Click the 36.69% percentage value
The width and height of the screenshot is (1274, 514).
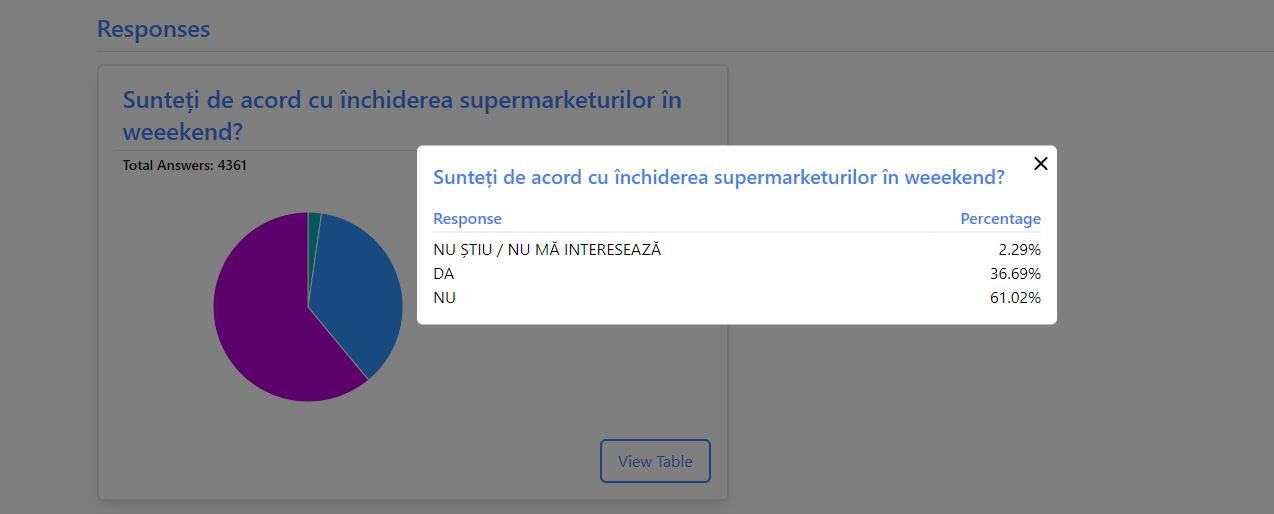point(1015,274)
